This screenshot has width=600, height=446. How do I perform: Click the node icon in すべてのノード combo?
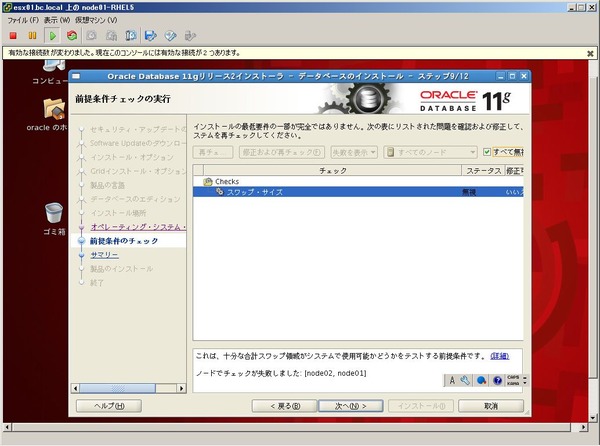(x=390, y=152)
